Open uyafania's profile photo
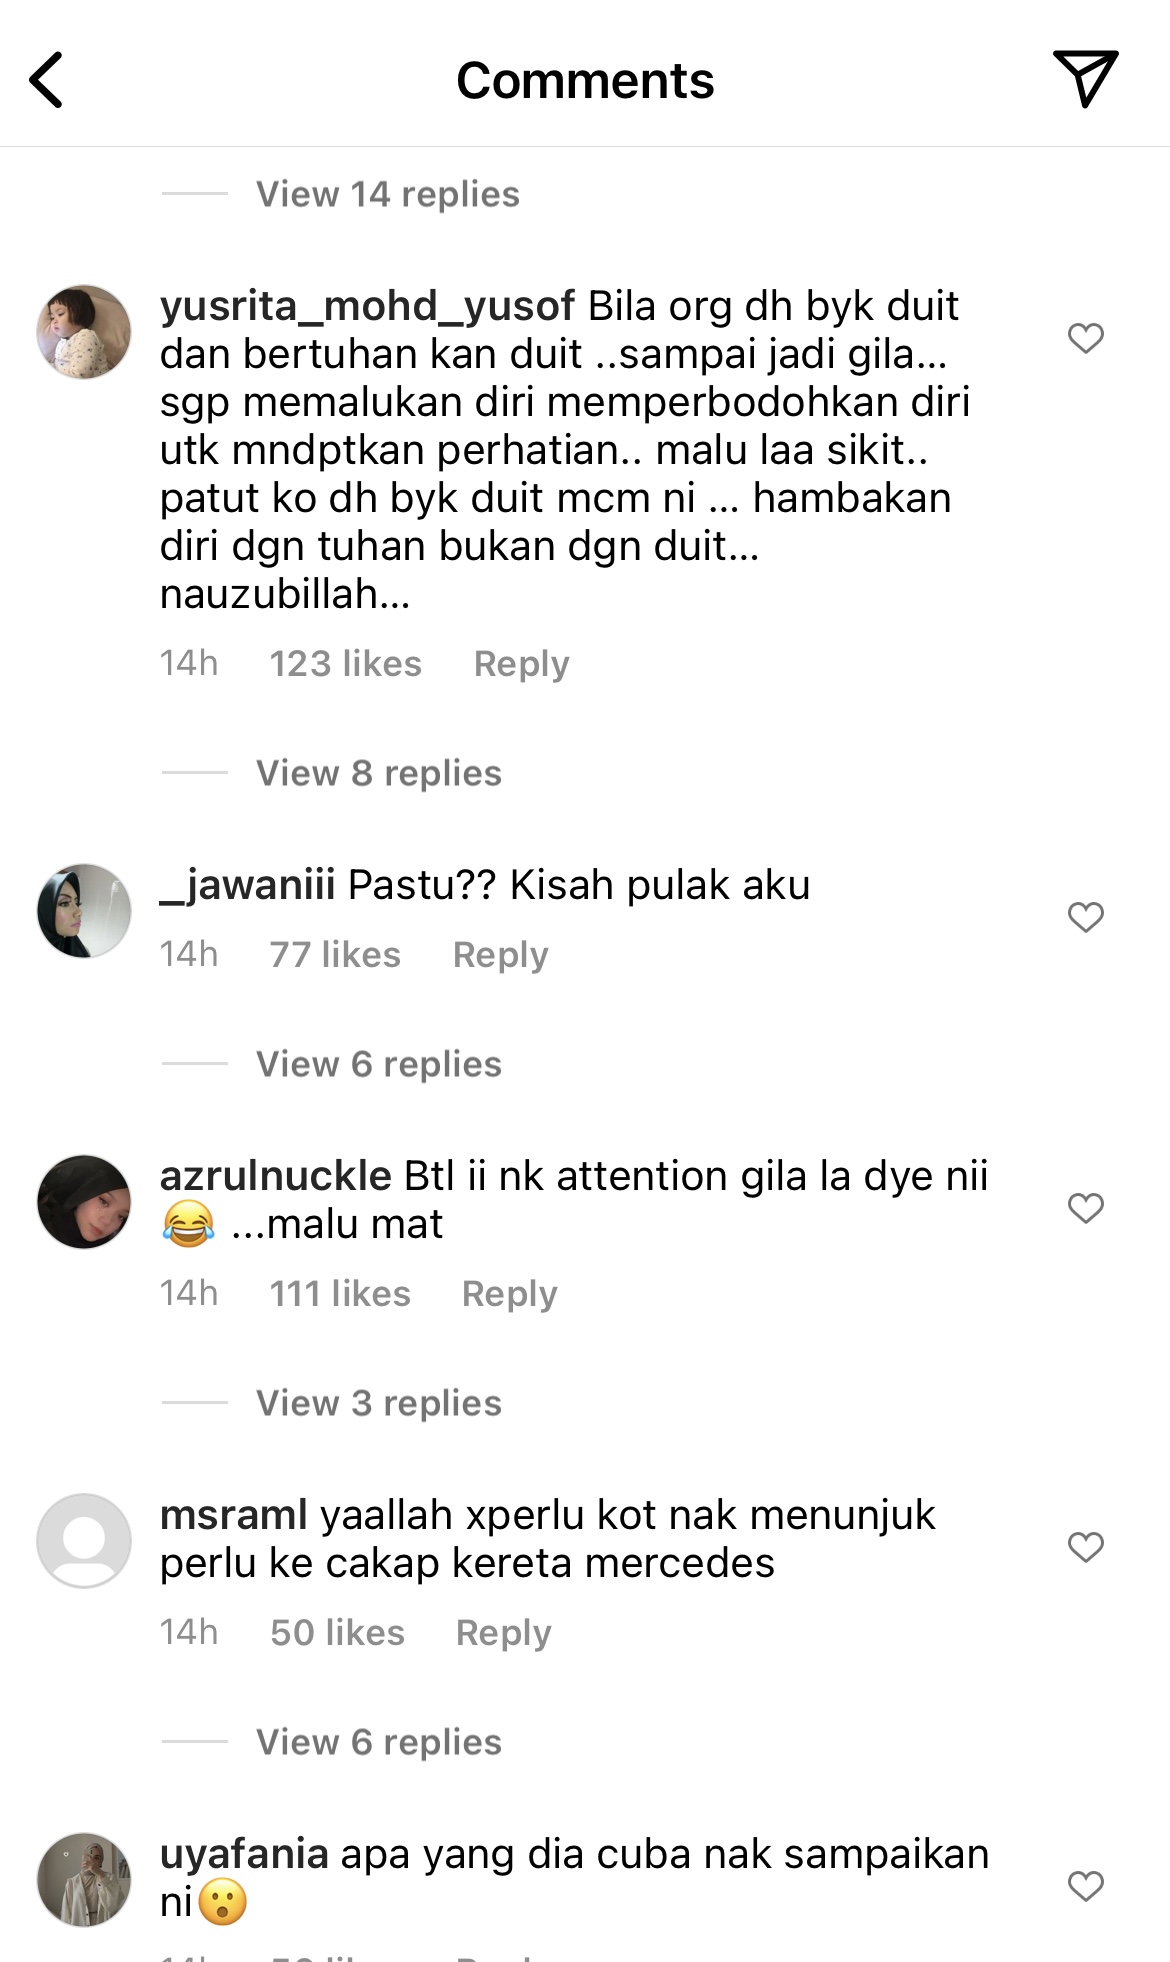This screenshot has width=1170, height=1962. pos(84,1880)
